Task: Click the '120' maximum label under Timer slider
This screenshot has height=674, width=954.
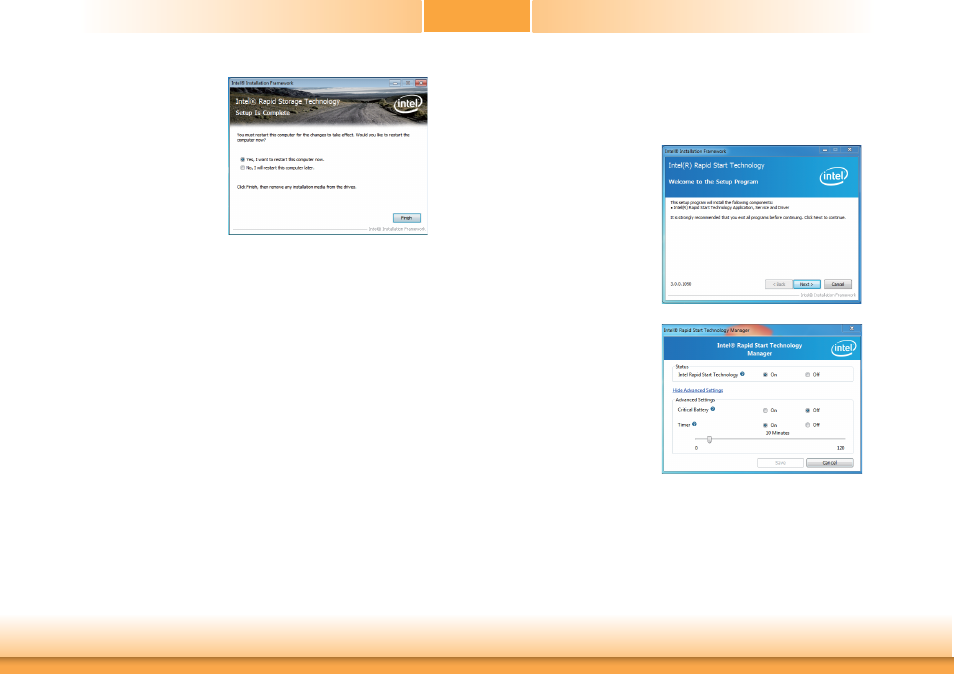Action: [x=841, y=448]
